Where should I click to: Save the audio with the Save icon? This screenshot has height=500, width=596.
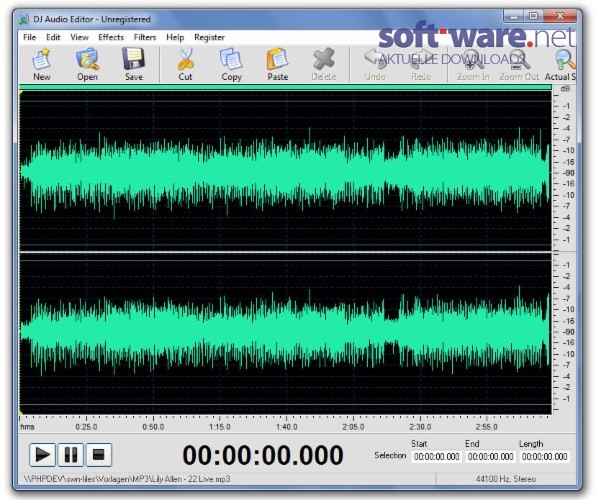pos(133,59)
